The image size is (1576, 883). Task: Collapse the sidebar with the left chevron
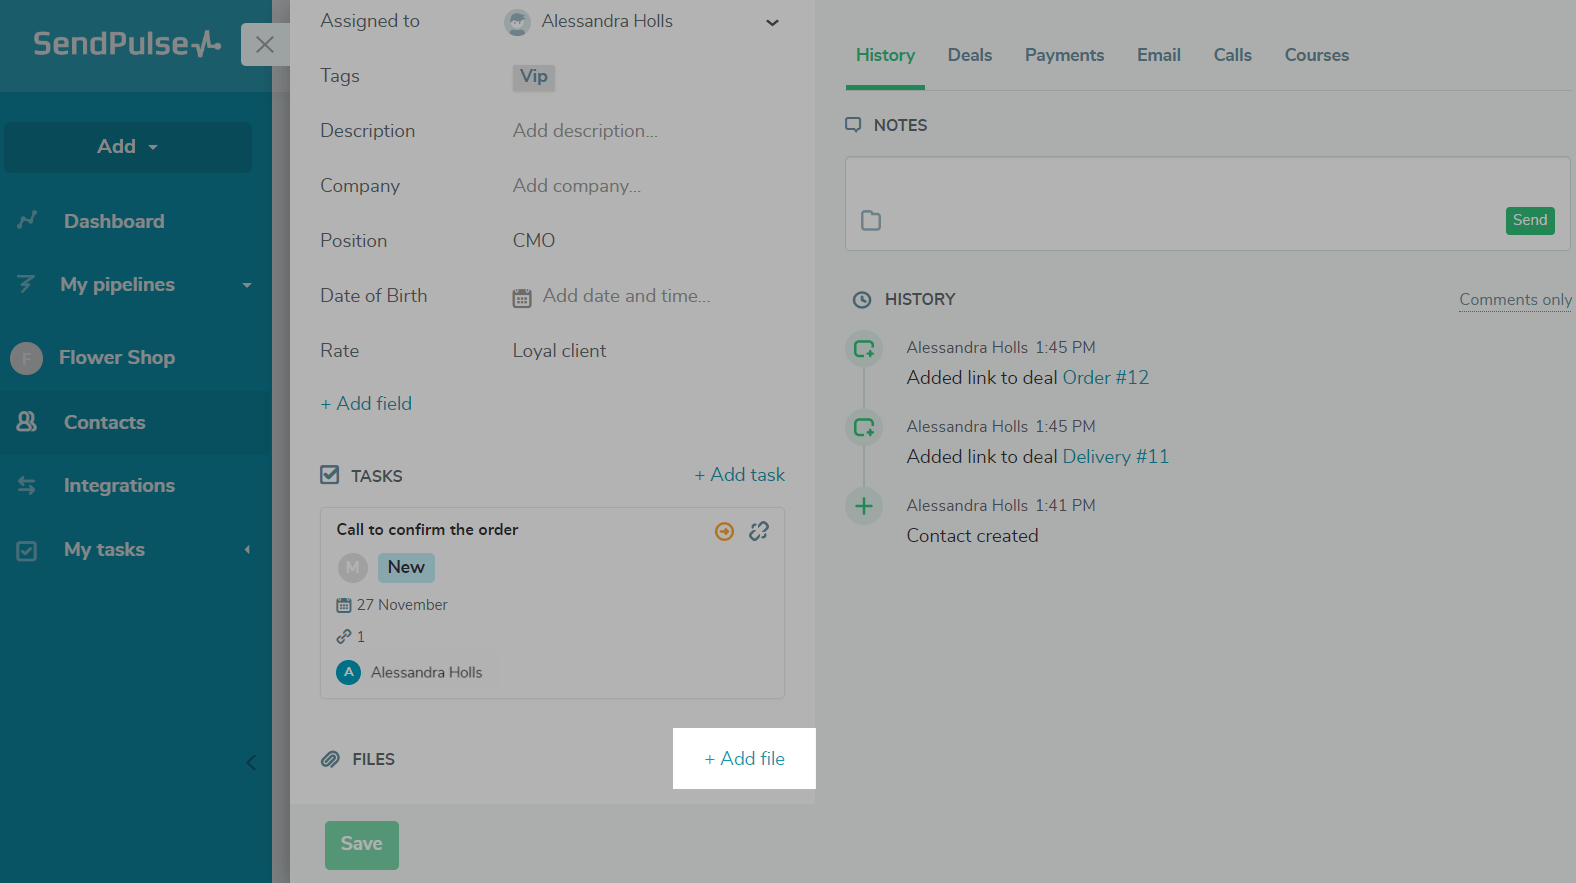(x=251, y=763)
